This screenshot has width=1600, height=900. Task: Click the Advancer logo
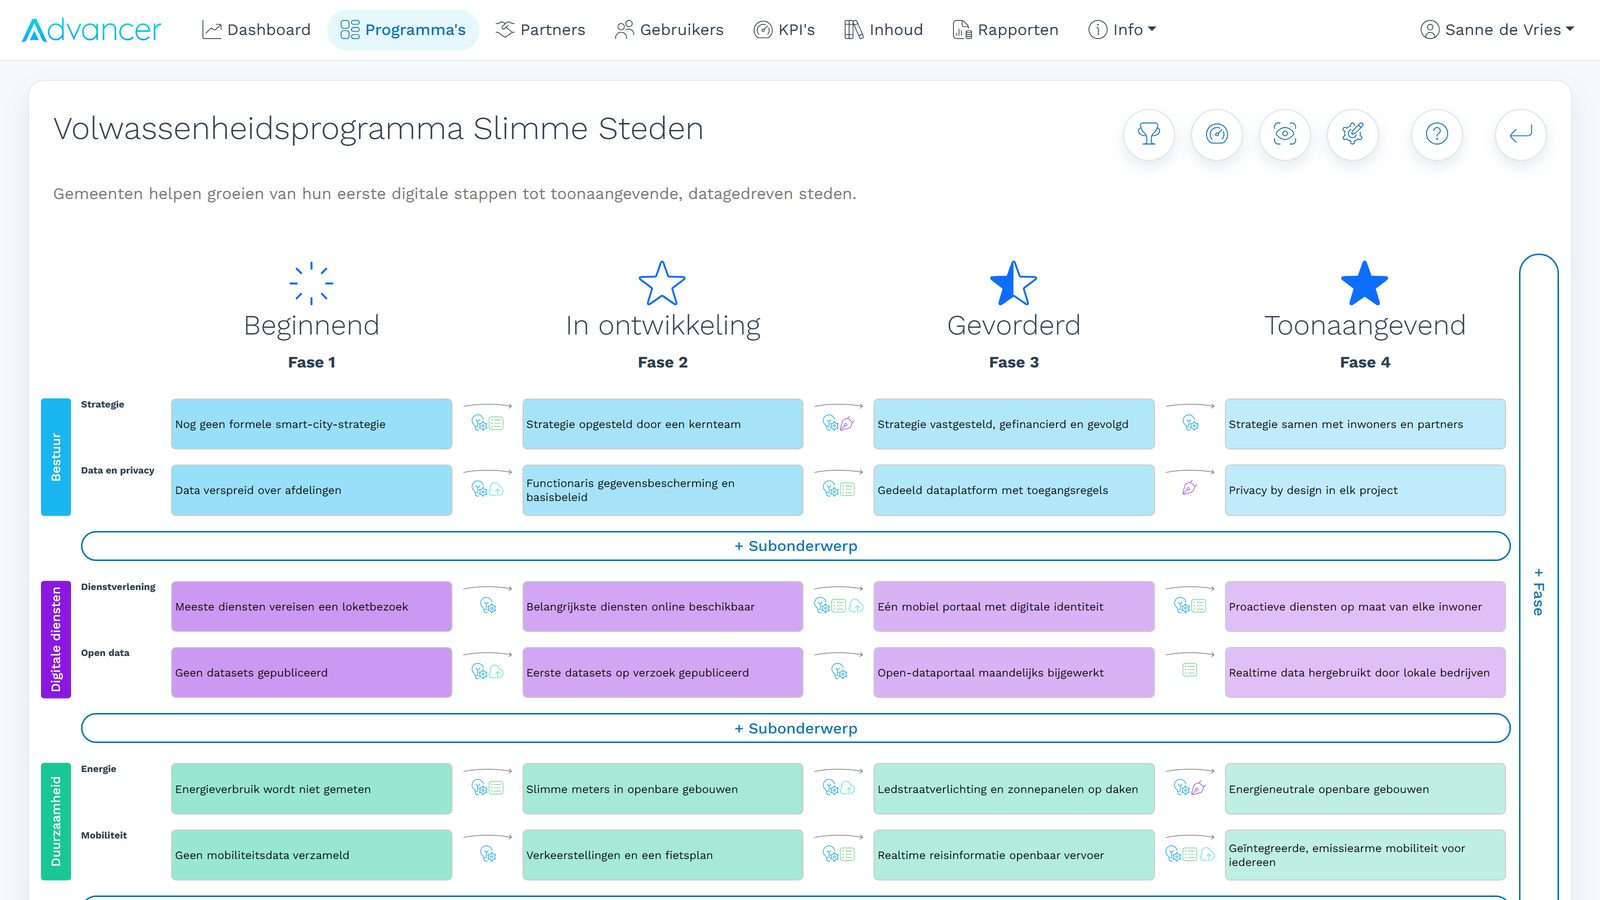coord(91,30)
